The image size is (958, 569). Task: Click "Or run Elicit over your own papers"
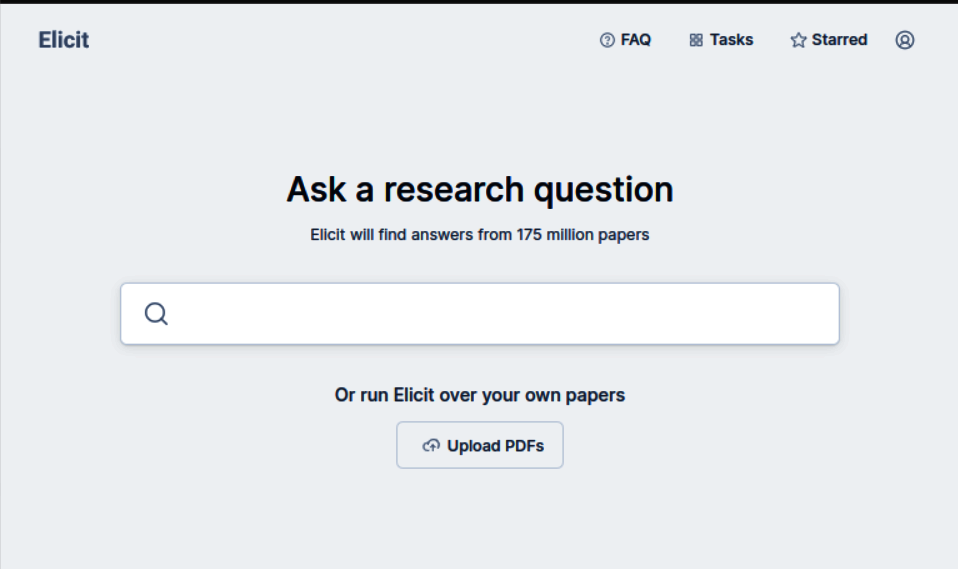coord(480,395)
